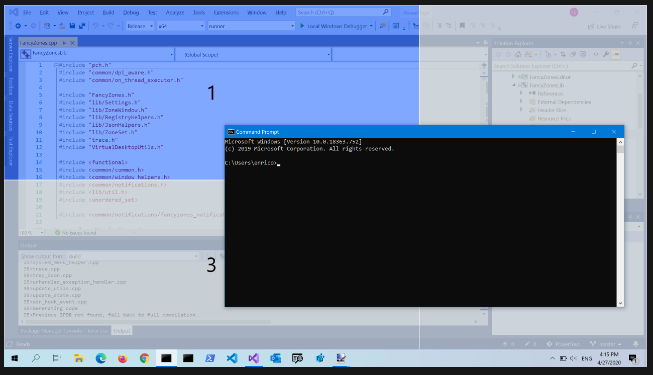Click the Microsoft Edge taskbar icon
The image size is (653, 375).
[x=101, y=358]
